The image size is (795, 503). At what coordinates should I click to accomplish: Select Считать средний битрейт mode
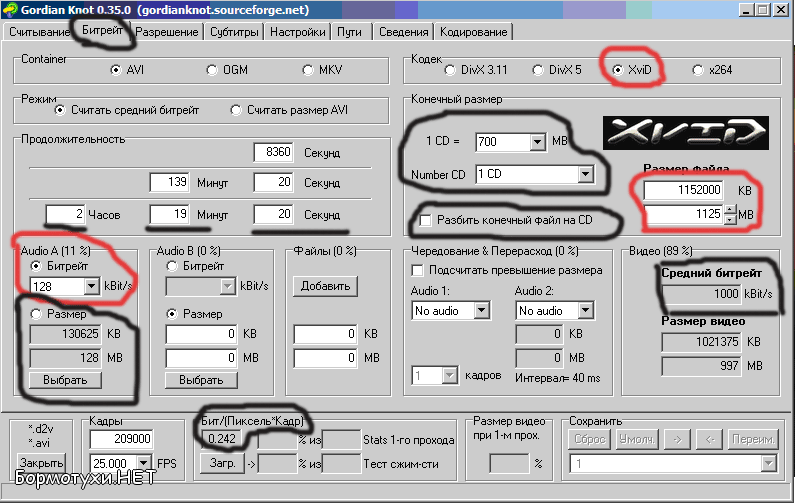coord(60,110)
